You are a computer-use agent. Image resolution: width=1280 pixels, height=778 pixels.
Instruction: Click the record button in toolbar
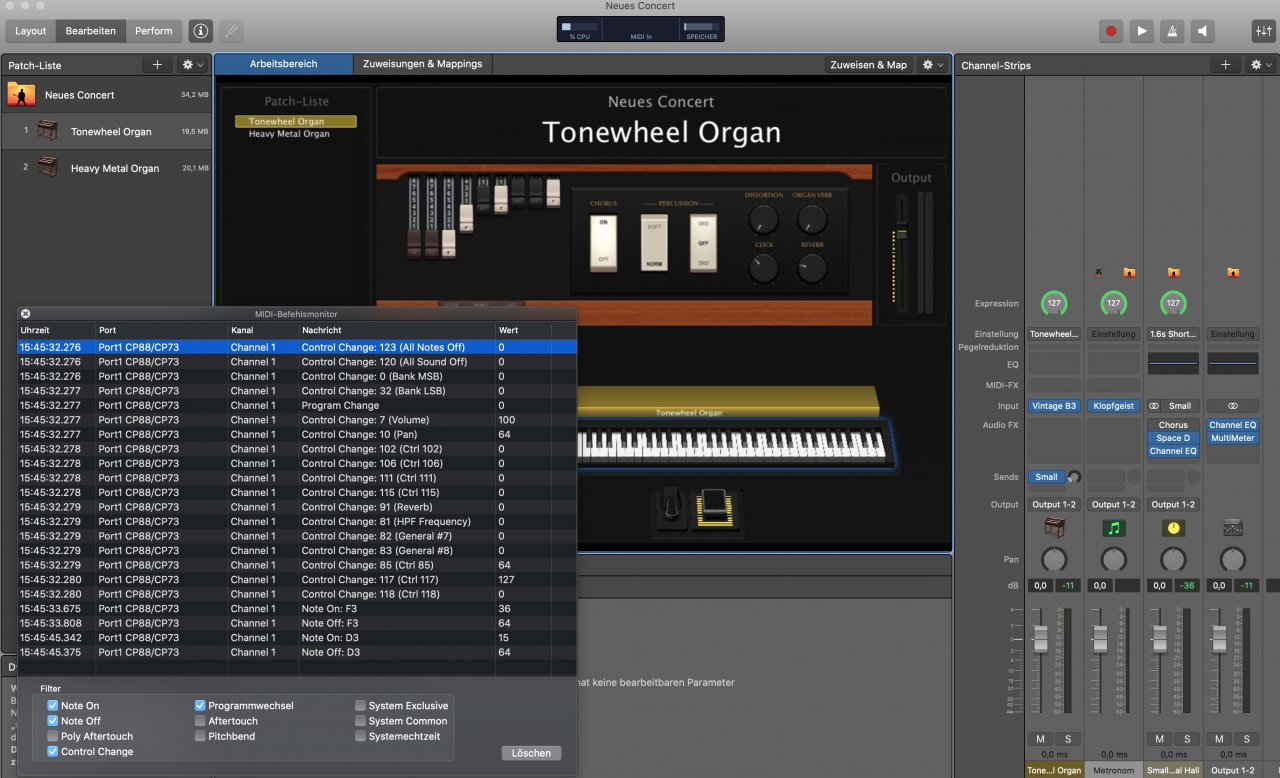click(1111, 31)
